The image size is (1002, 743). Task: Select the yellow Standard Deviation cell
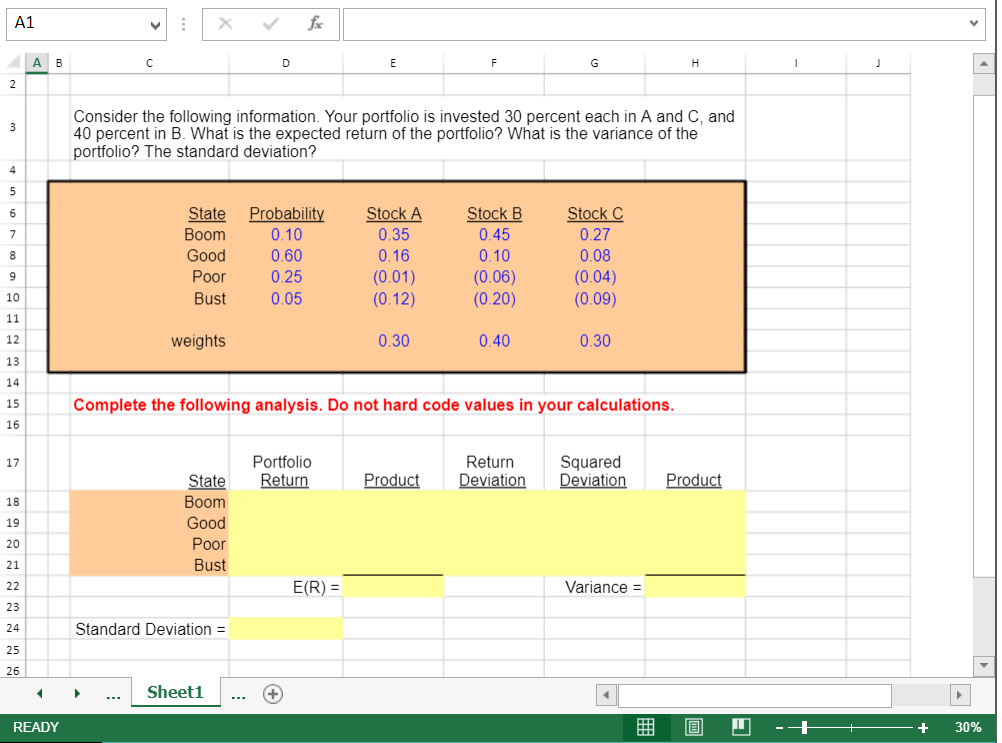[x=286, y=628]
